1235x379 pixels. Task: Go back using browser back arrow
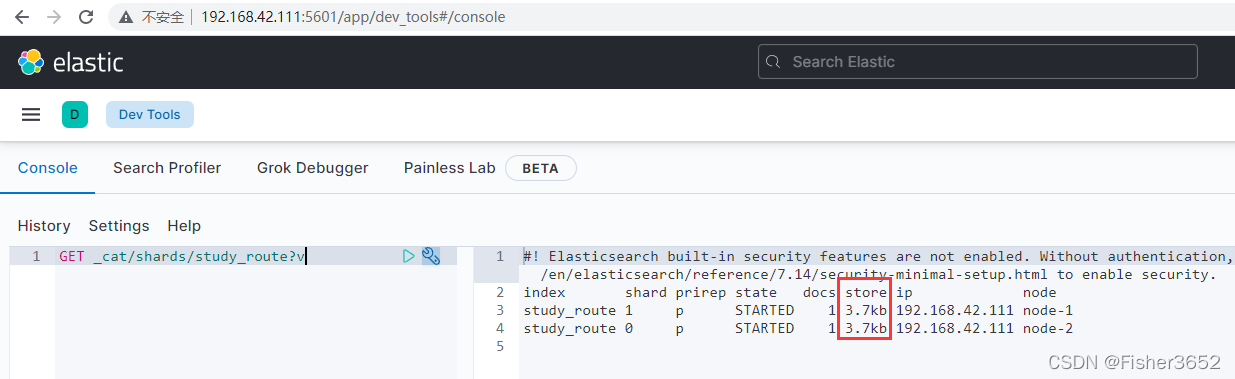[22, 17]
